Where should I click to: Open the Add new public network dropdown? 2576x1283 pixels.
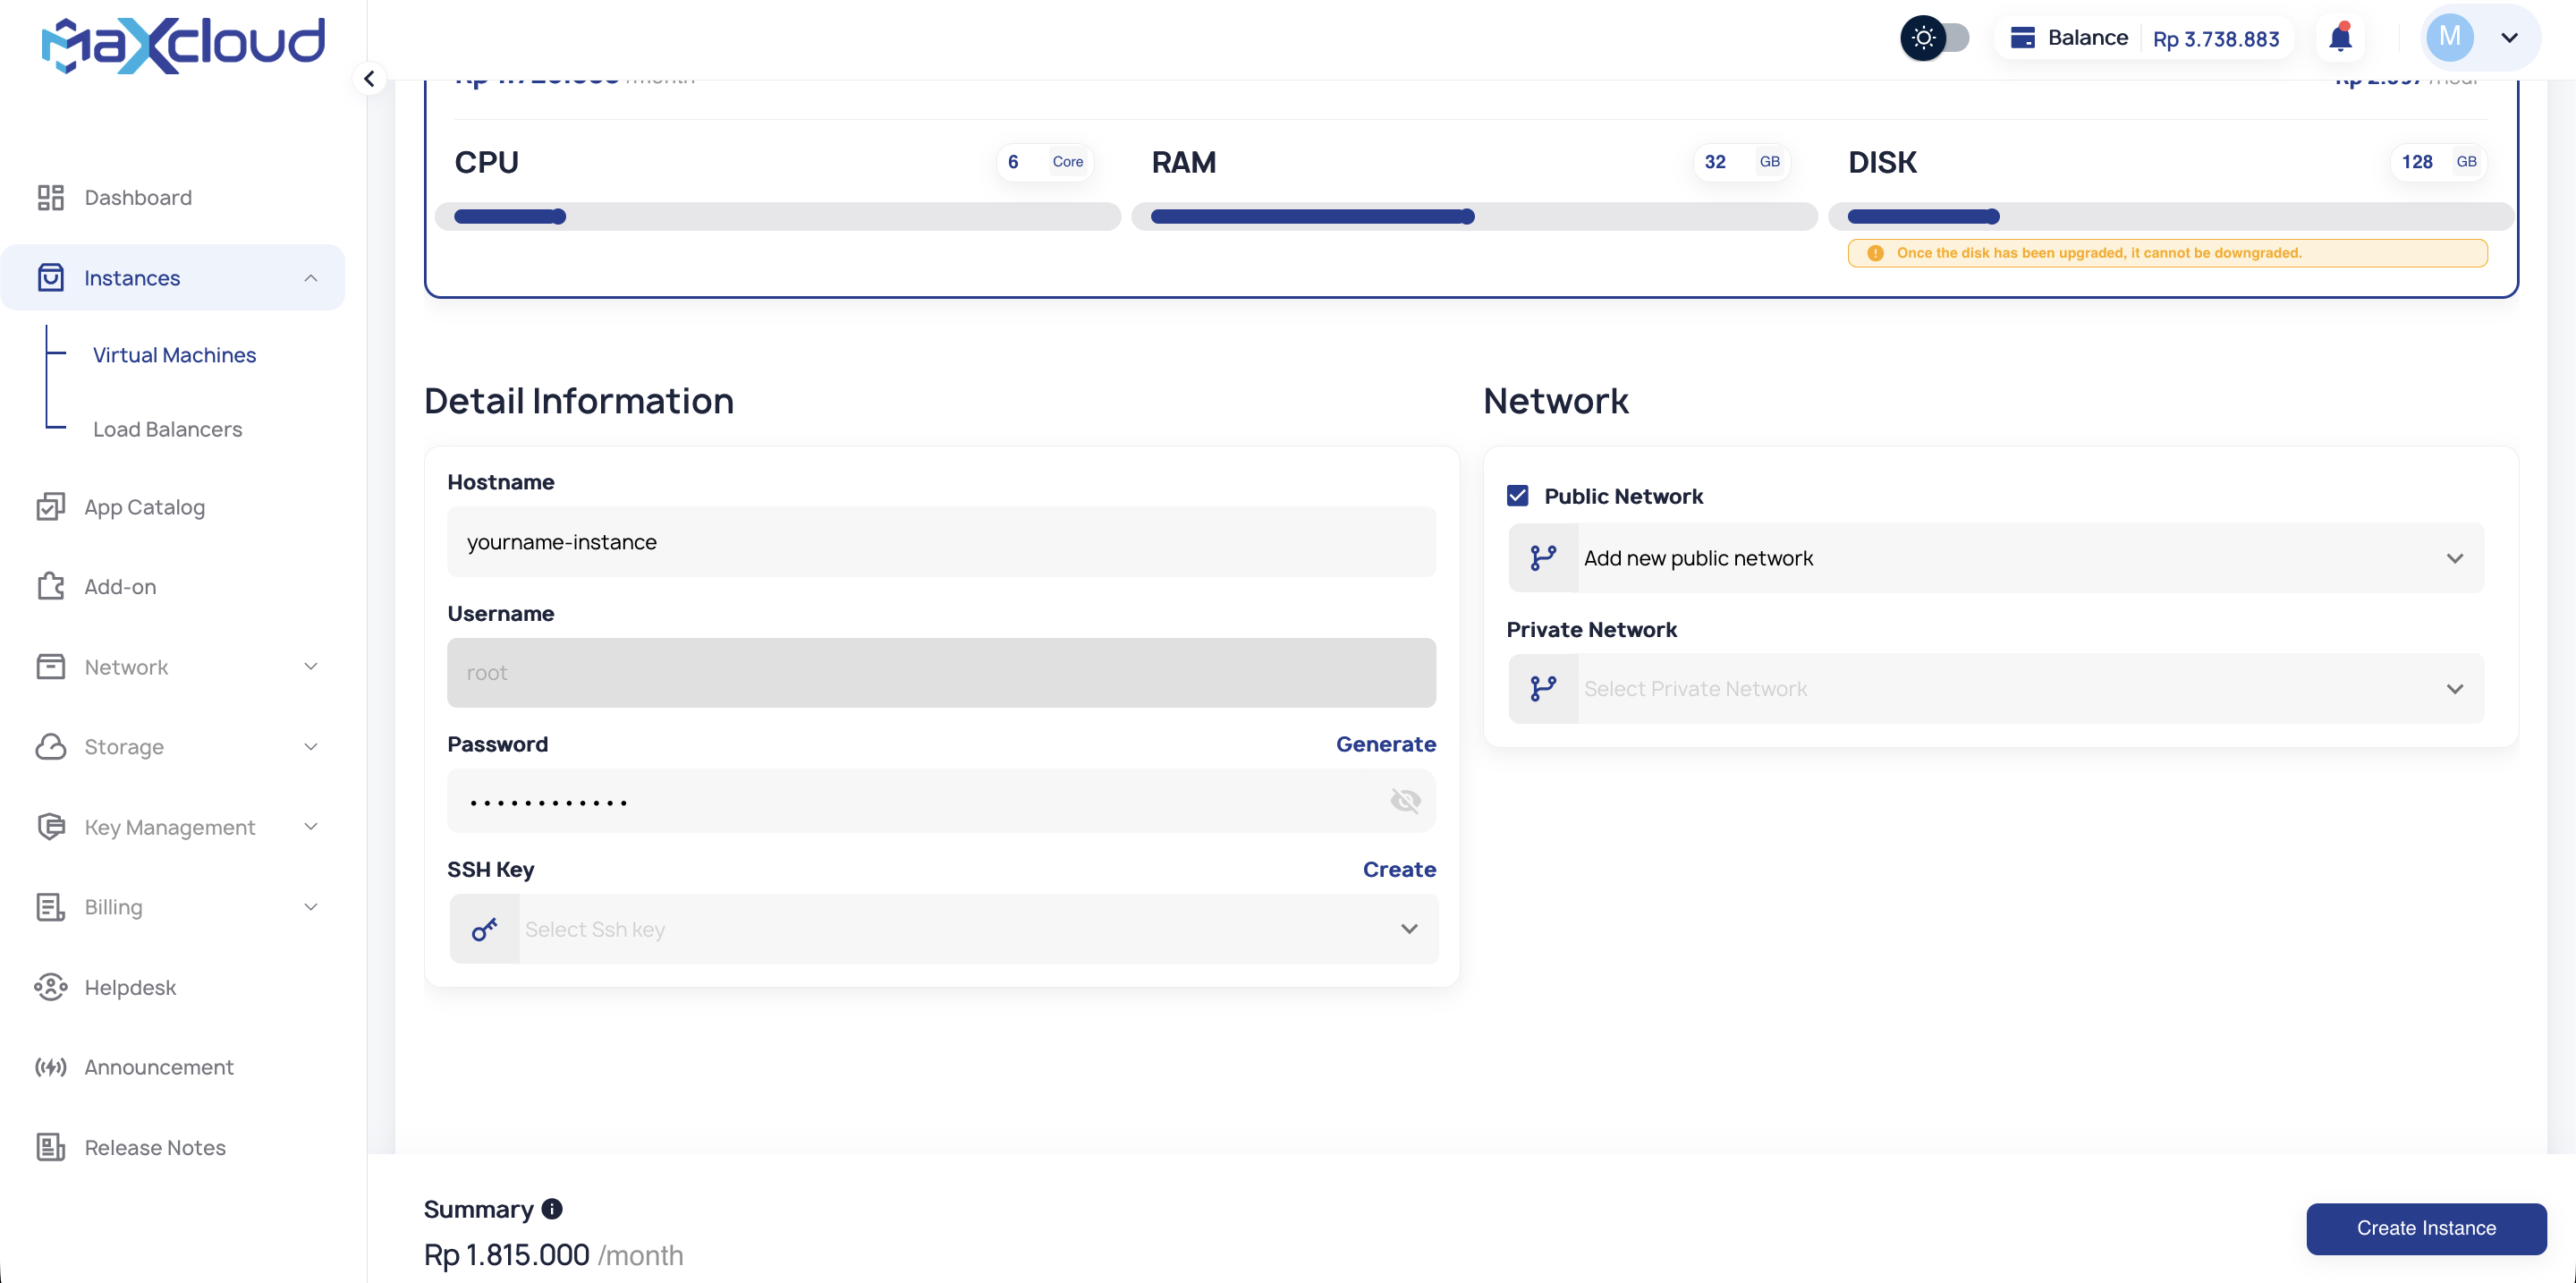pos(1995,558)
